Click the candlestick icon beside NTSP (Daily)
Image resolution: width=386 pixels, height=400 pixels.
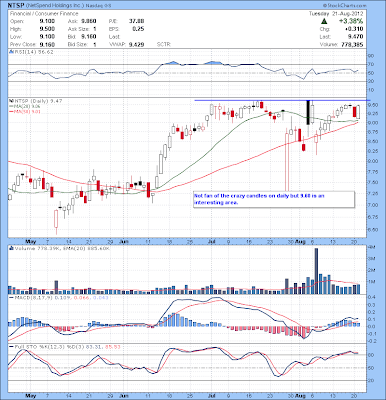[11, 100]
